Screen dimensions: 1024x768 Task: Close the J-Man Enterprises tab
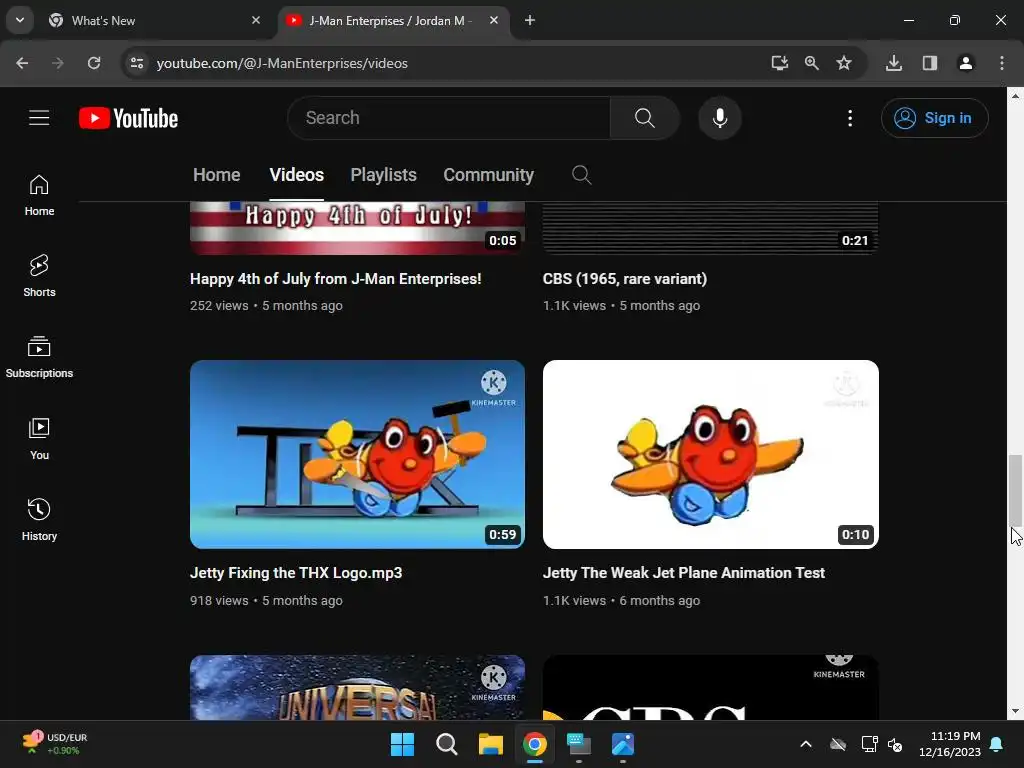[x=494, y=20]
